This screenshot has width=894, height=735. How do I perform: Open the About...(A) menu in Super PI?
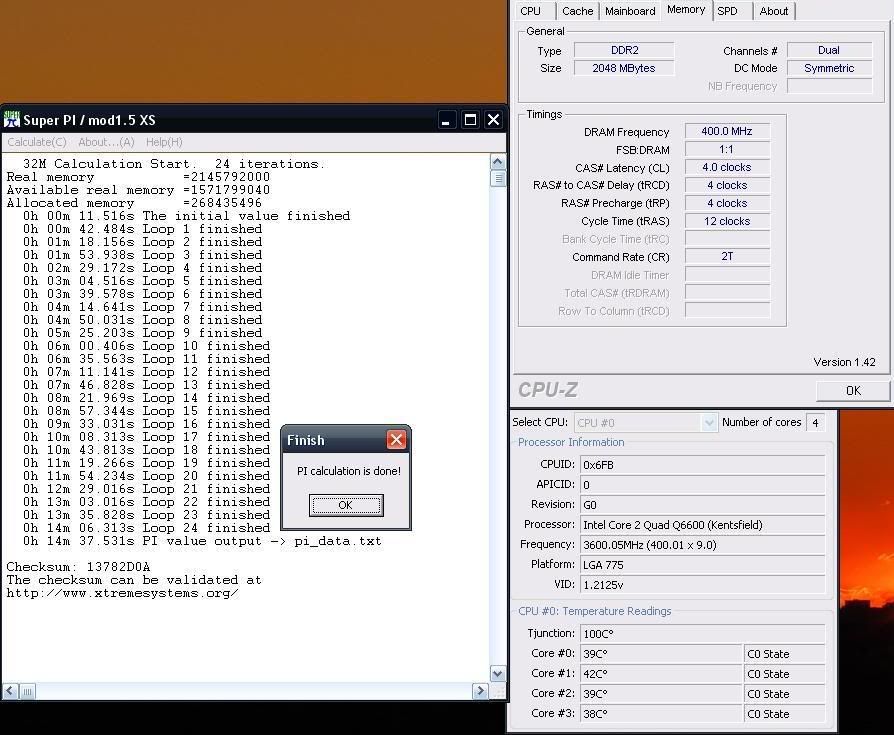tap(106, 142)
